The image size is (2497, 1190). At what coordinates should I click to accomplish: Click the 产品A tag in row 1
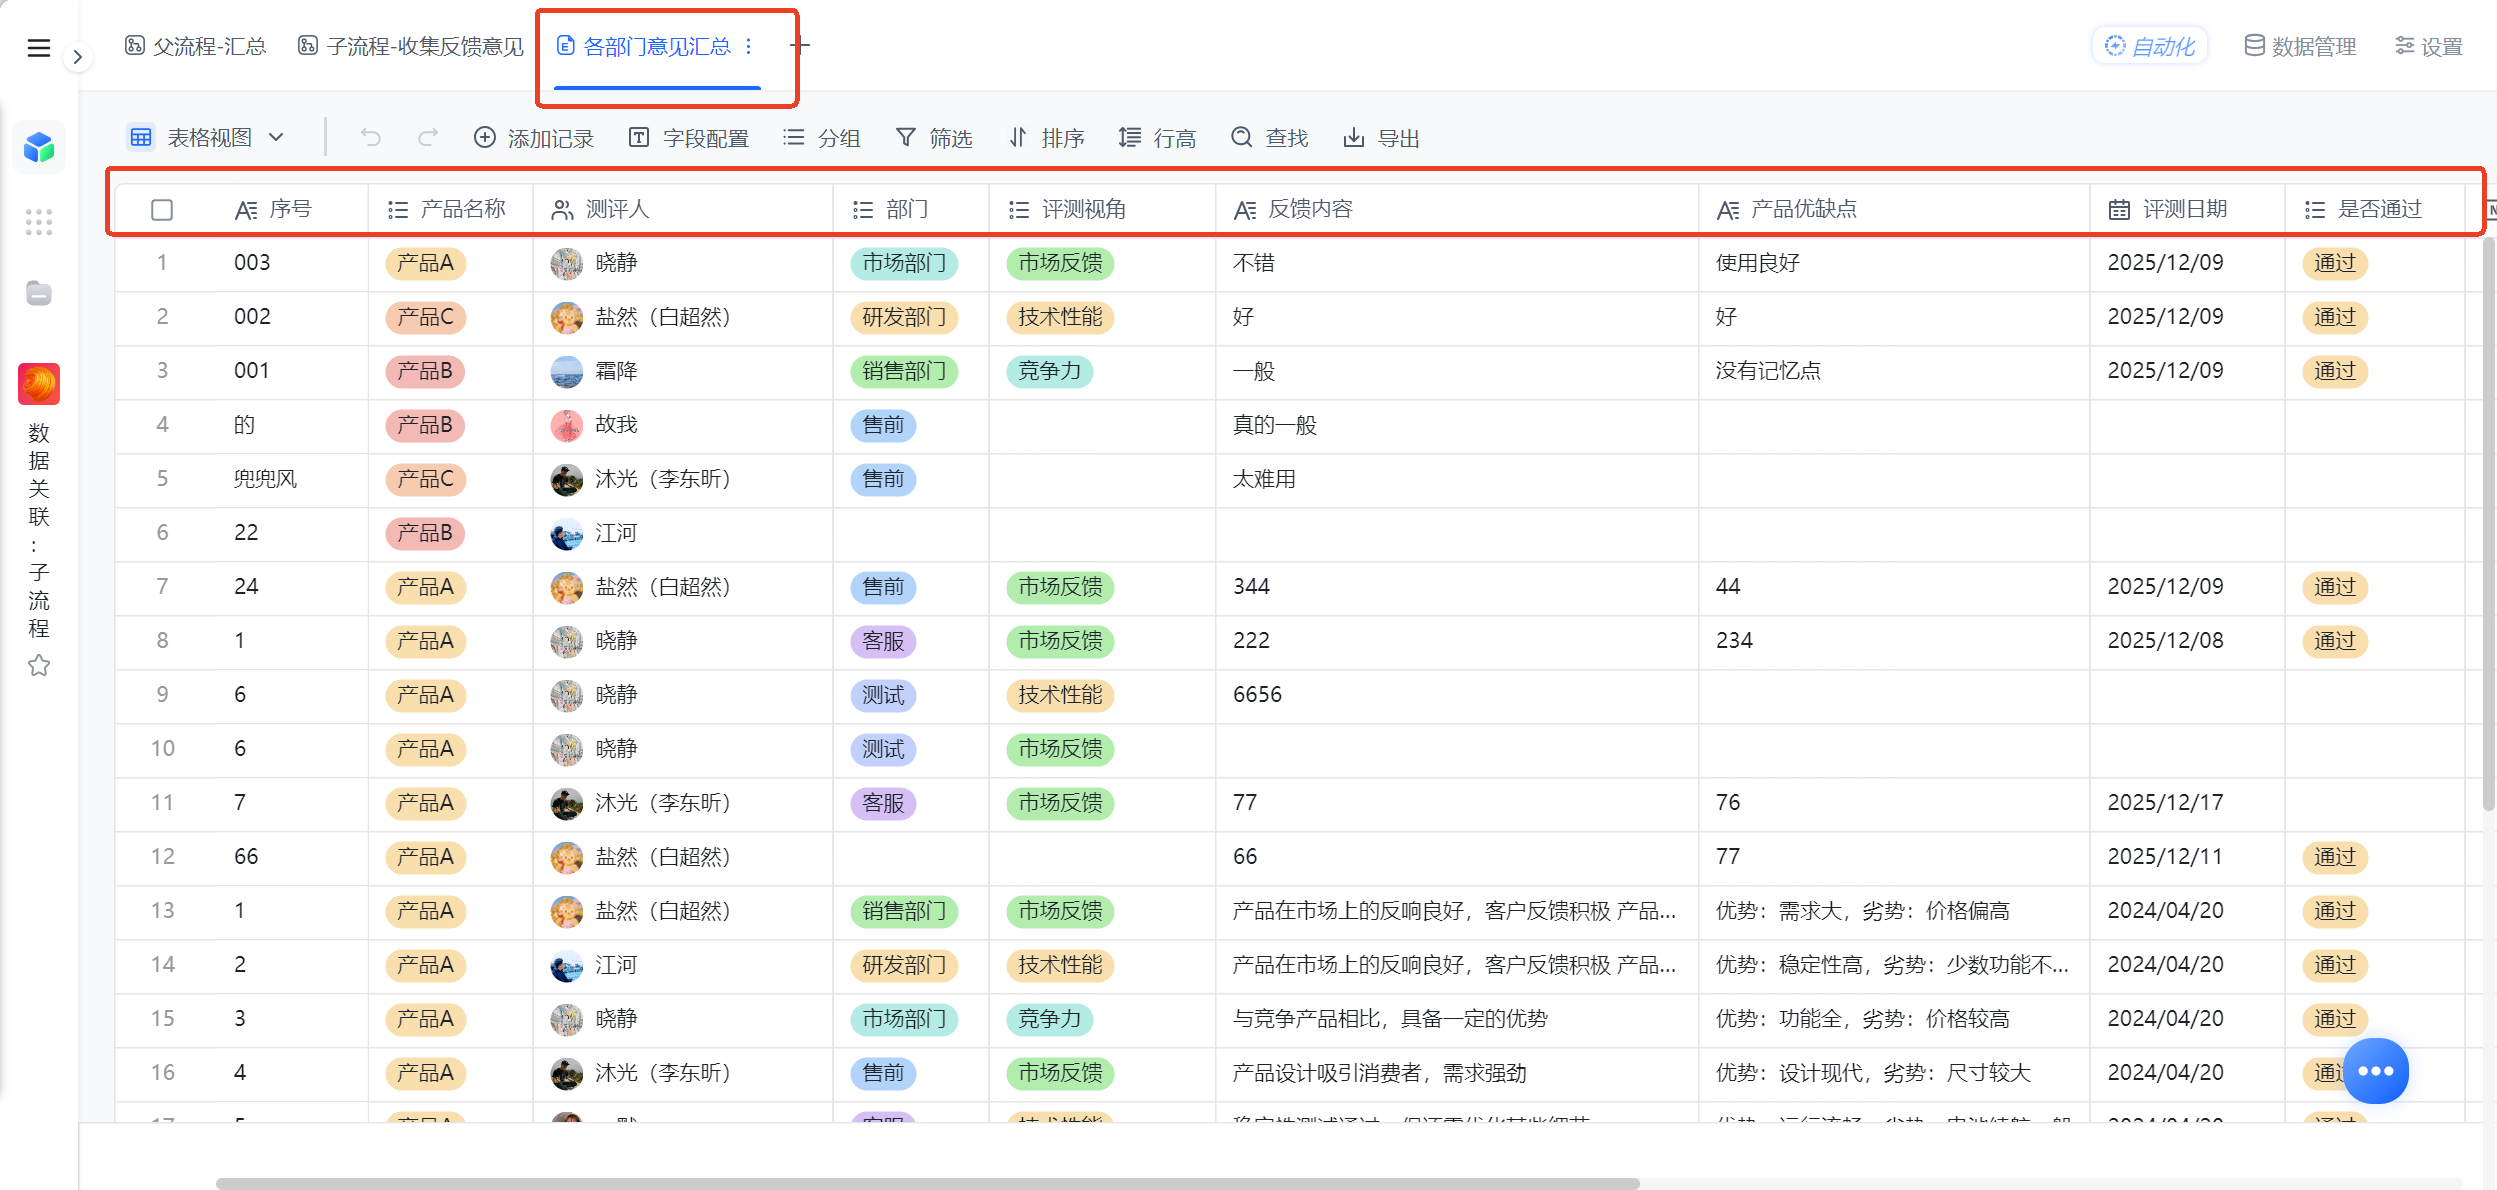coord(425,263)
